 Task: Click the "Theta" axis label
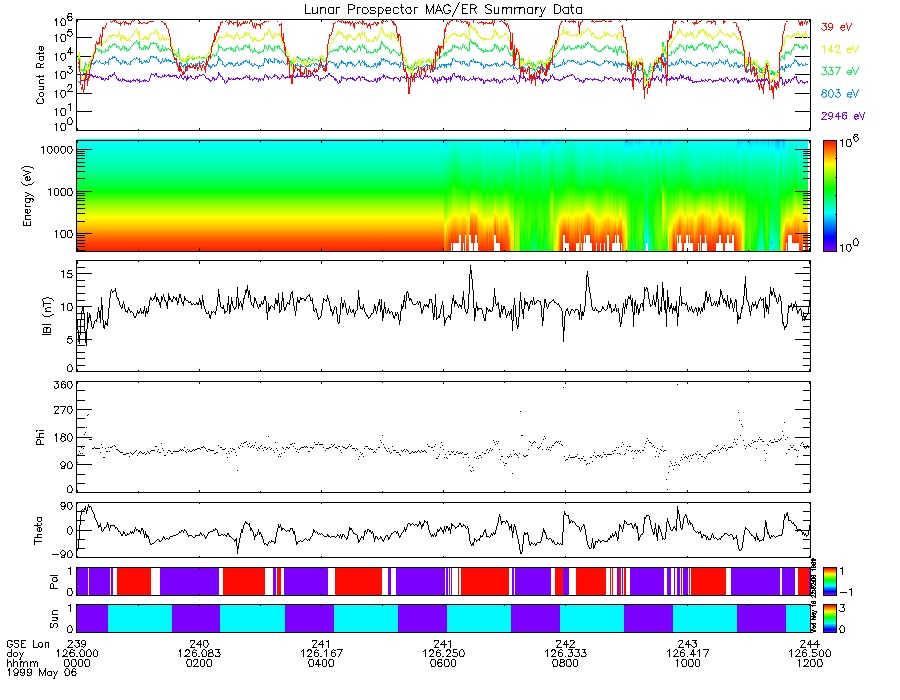[x=38, y=531]
